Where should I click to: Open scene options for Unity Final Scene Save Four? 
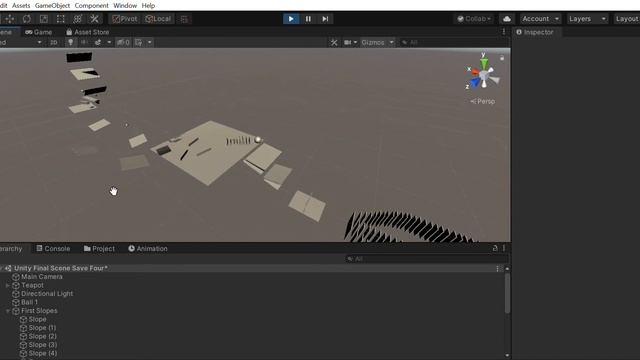tap(497, 269)
